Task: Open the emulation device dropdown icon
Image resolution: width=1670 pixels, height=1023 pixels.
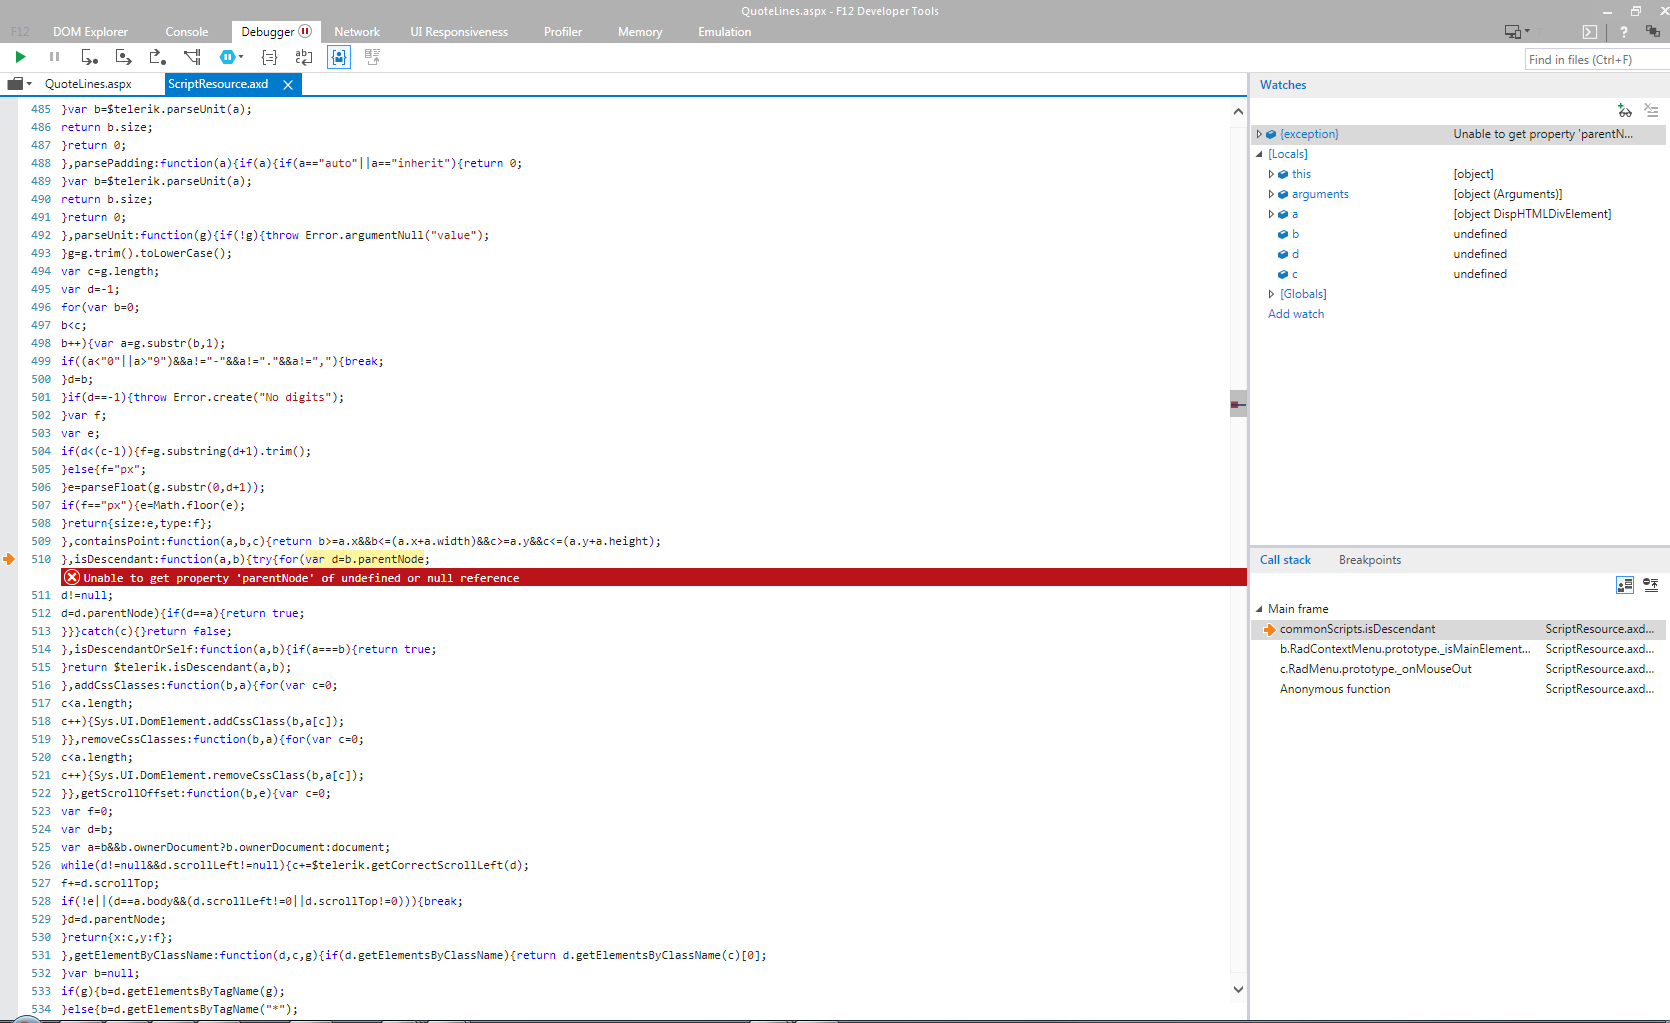Action: [x=1517, y=32]
